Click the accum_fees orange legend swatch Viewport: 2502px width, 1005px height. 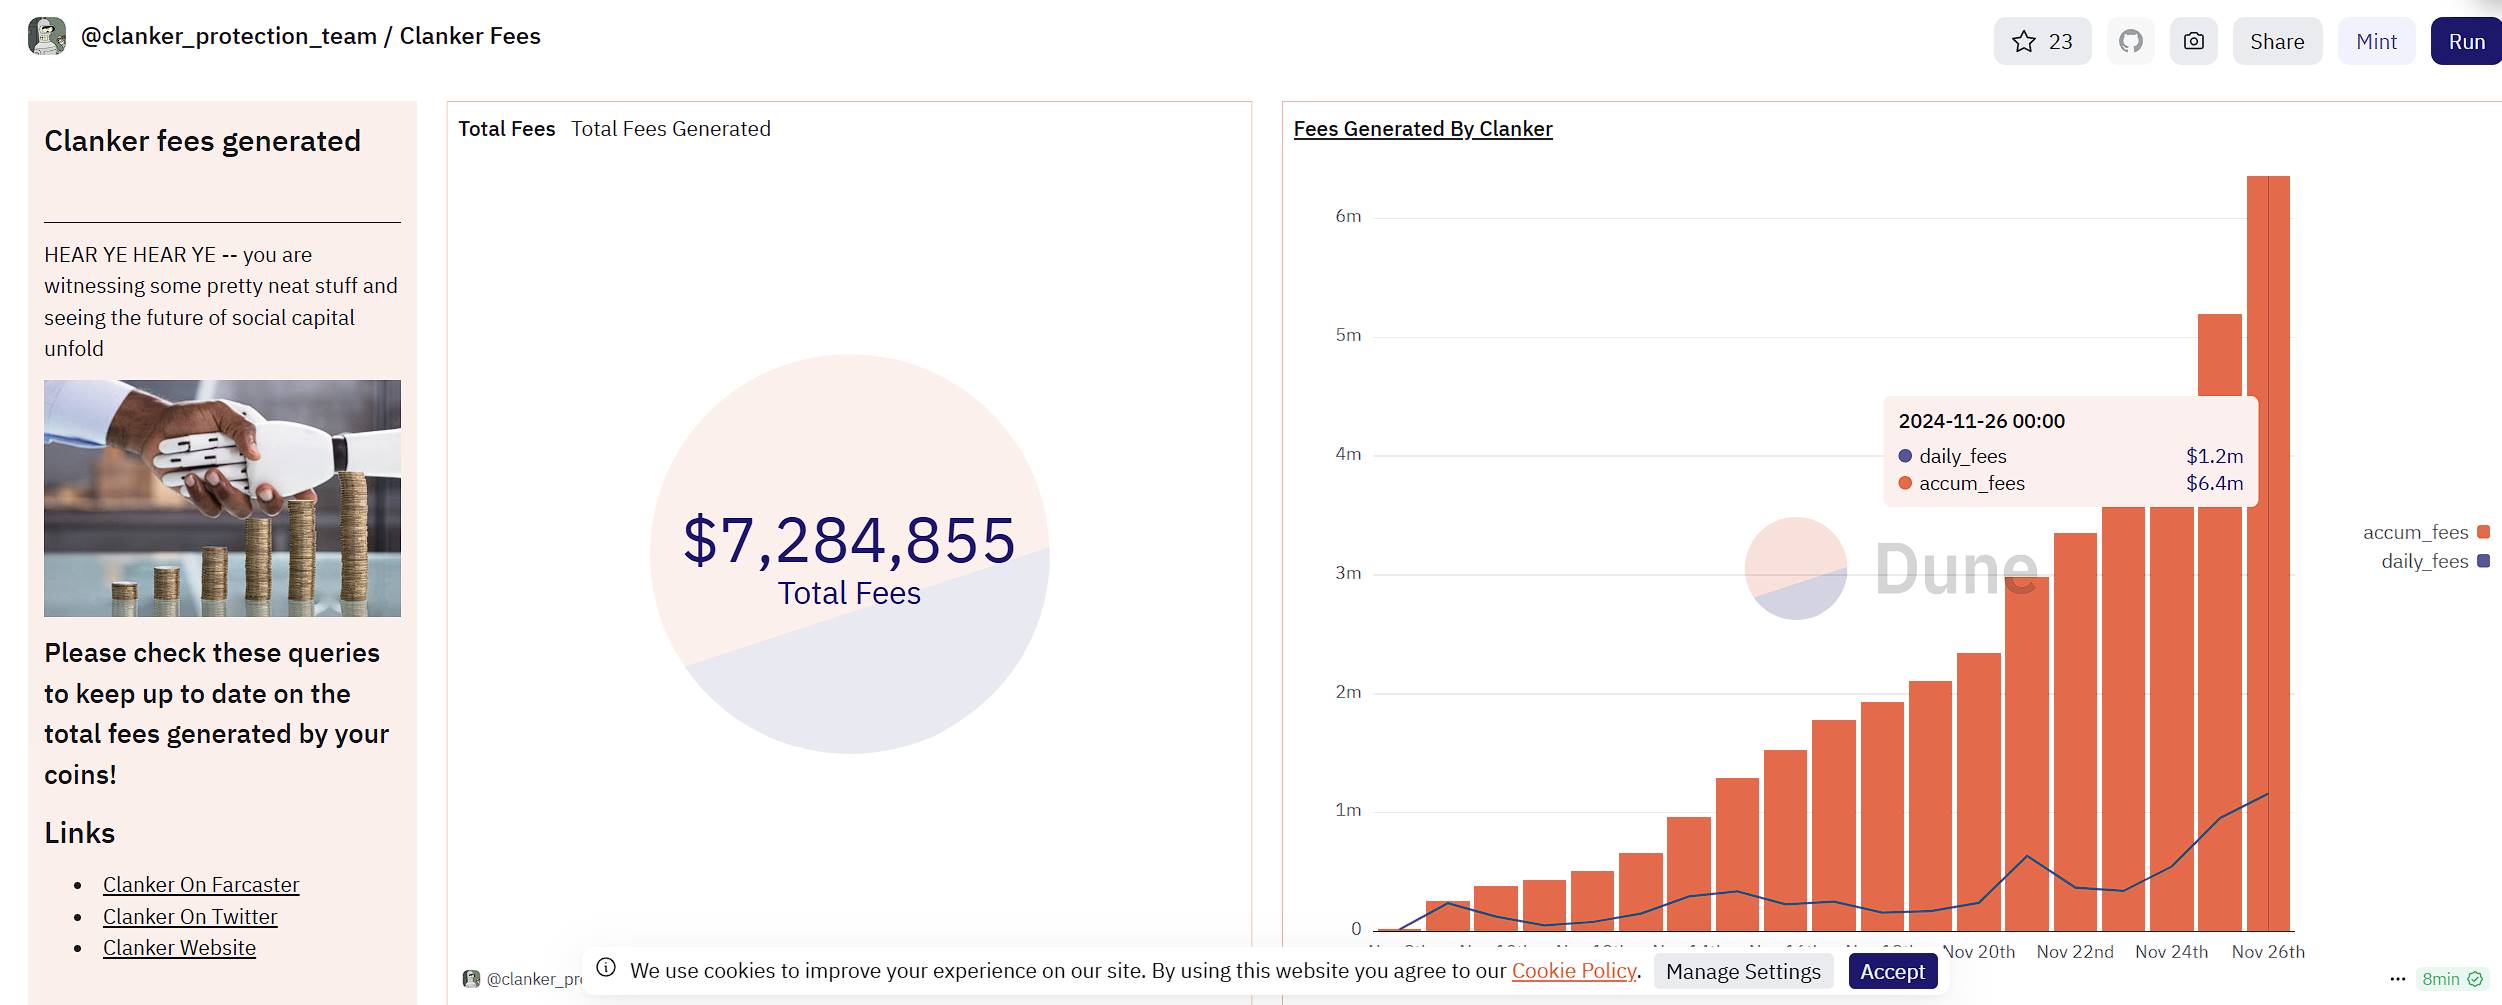coord(2483,532)
